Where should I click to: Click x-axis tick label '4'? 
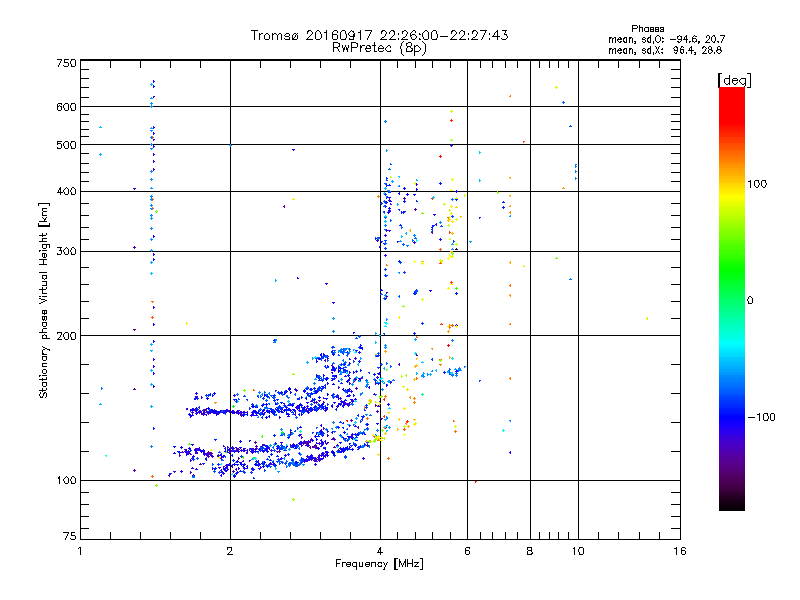coord(380,551)
